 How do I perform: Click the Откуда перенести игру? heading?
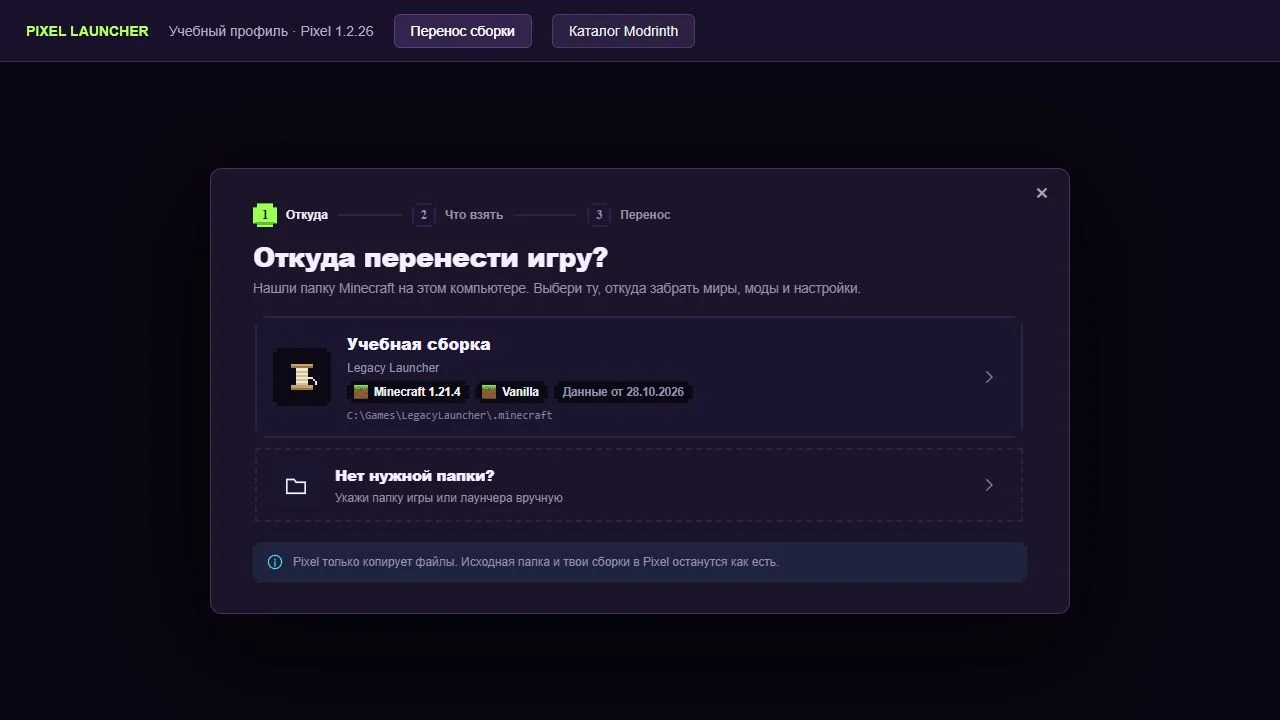(430, 258)
